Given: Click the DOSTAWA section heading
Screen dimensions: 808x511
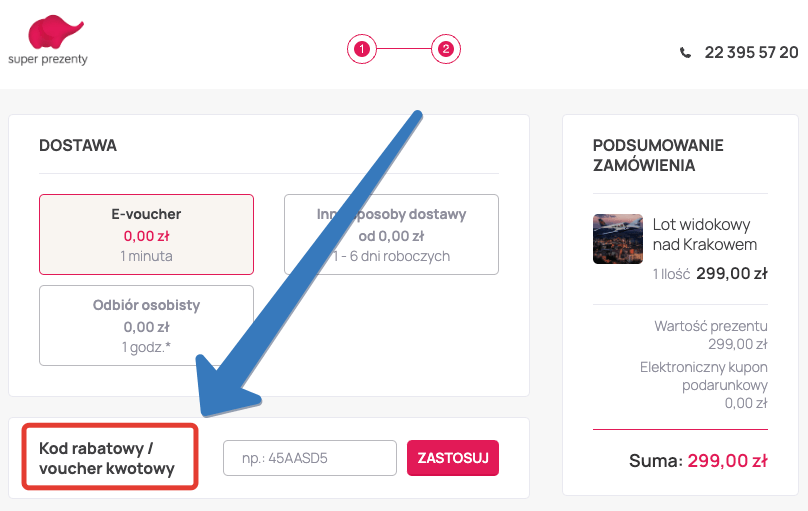Looking at the screenshot, I should pos(78,145).
